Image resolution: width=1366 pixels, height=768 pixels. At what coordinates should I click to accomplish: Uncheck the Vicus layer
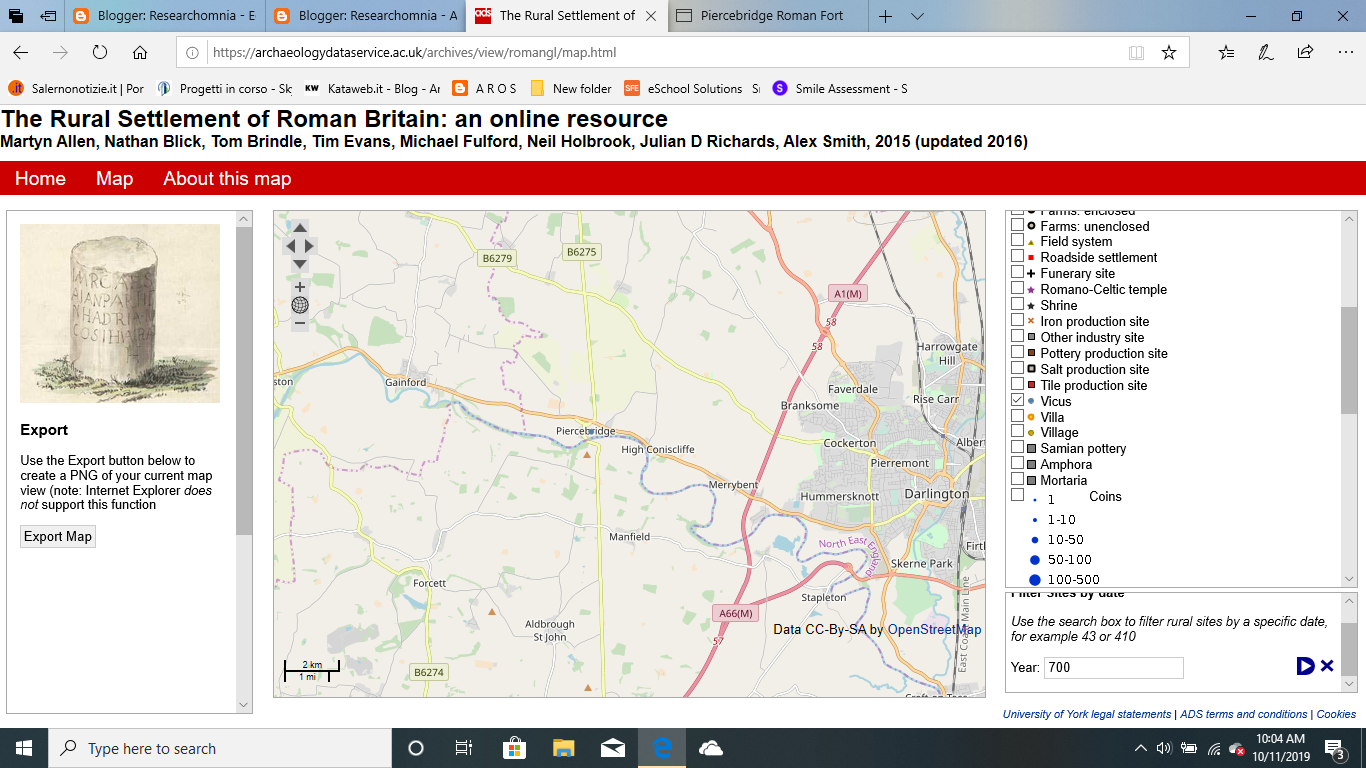click(1017, 401)
